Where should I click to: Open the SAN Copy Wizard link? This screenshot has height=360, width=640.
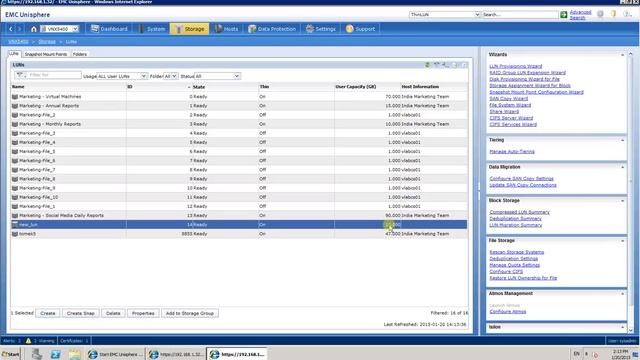(x=509, y=98)
